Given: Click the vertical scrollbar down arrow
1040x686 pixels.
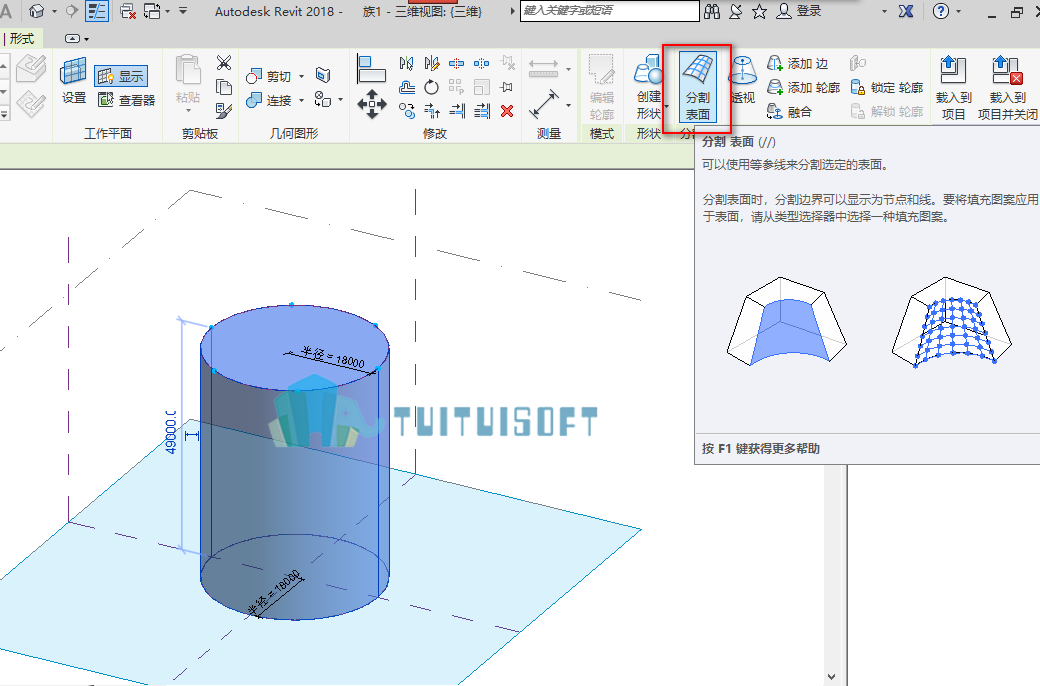Looking at the screenshot, I should (x=832, y=677).
